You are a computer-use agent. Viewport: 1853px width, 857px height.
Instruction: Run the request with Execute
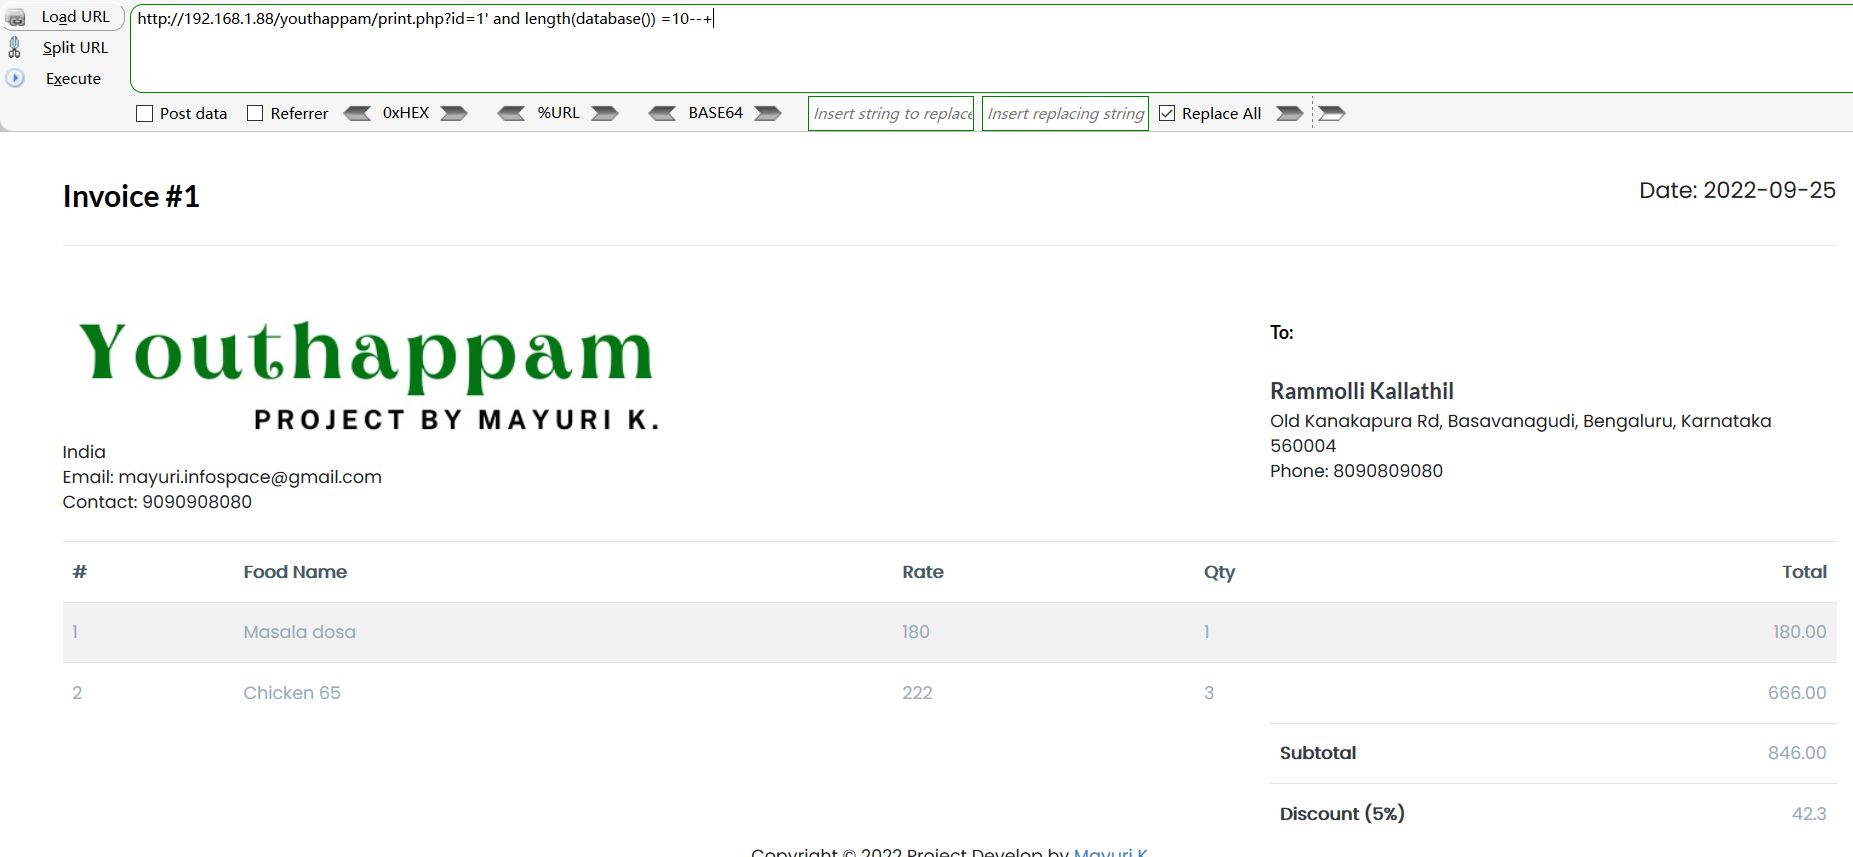coord(73,78)
